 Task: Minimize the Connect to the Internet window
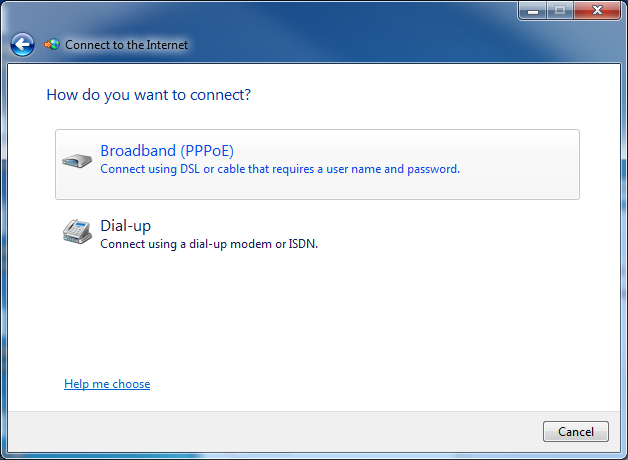tap(533, 10)
